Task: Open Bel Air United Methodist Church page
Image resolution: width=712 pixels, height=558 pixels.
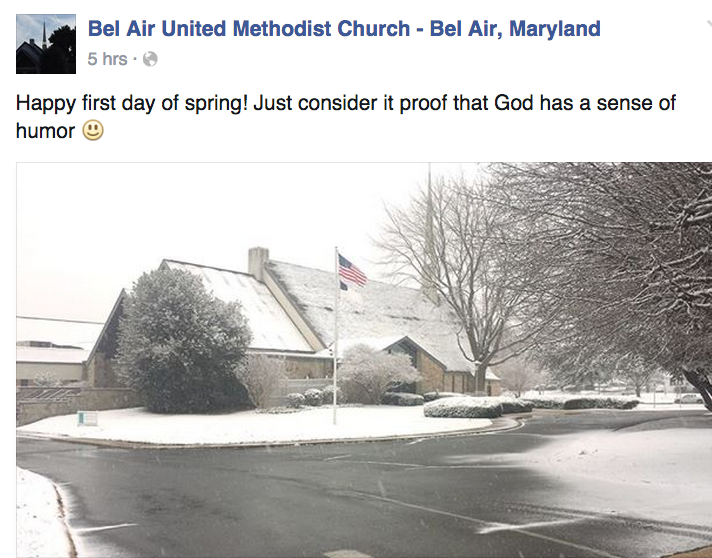Action: [248, 28]
